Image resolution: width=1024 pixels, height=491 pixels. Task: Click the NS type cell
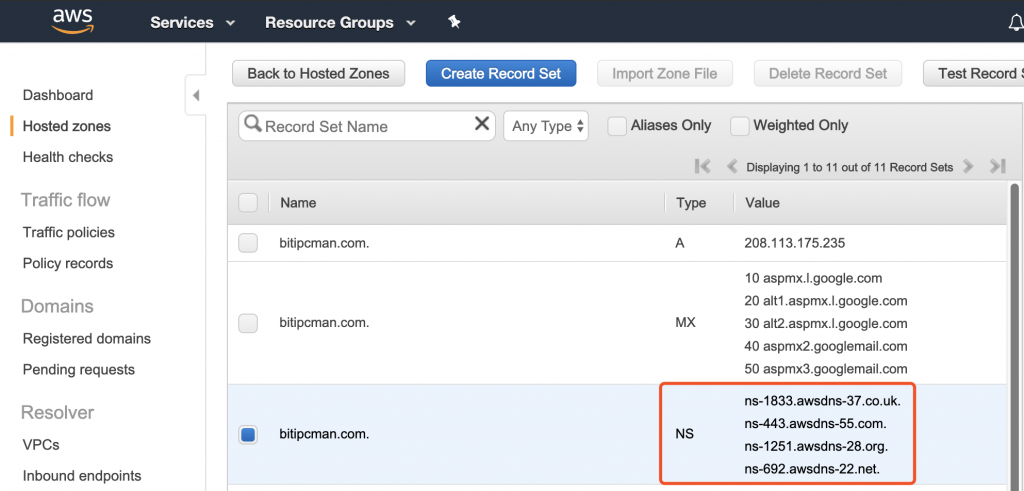click(x=684, y=433)
